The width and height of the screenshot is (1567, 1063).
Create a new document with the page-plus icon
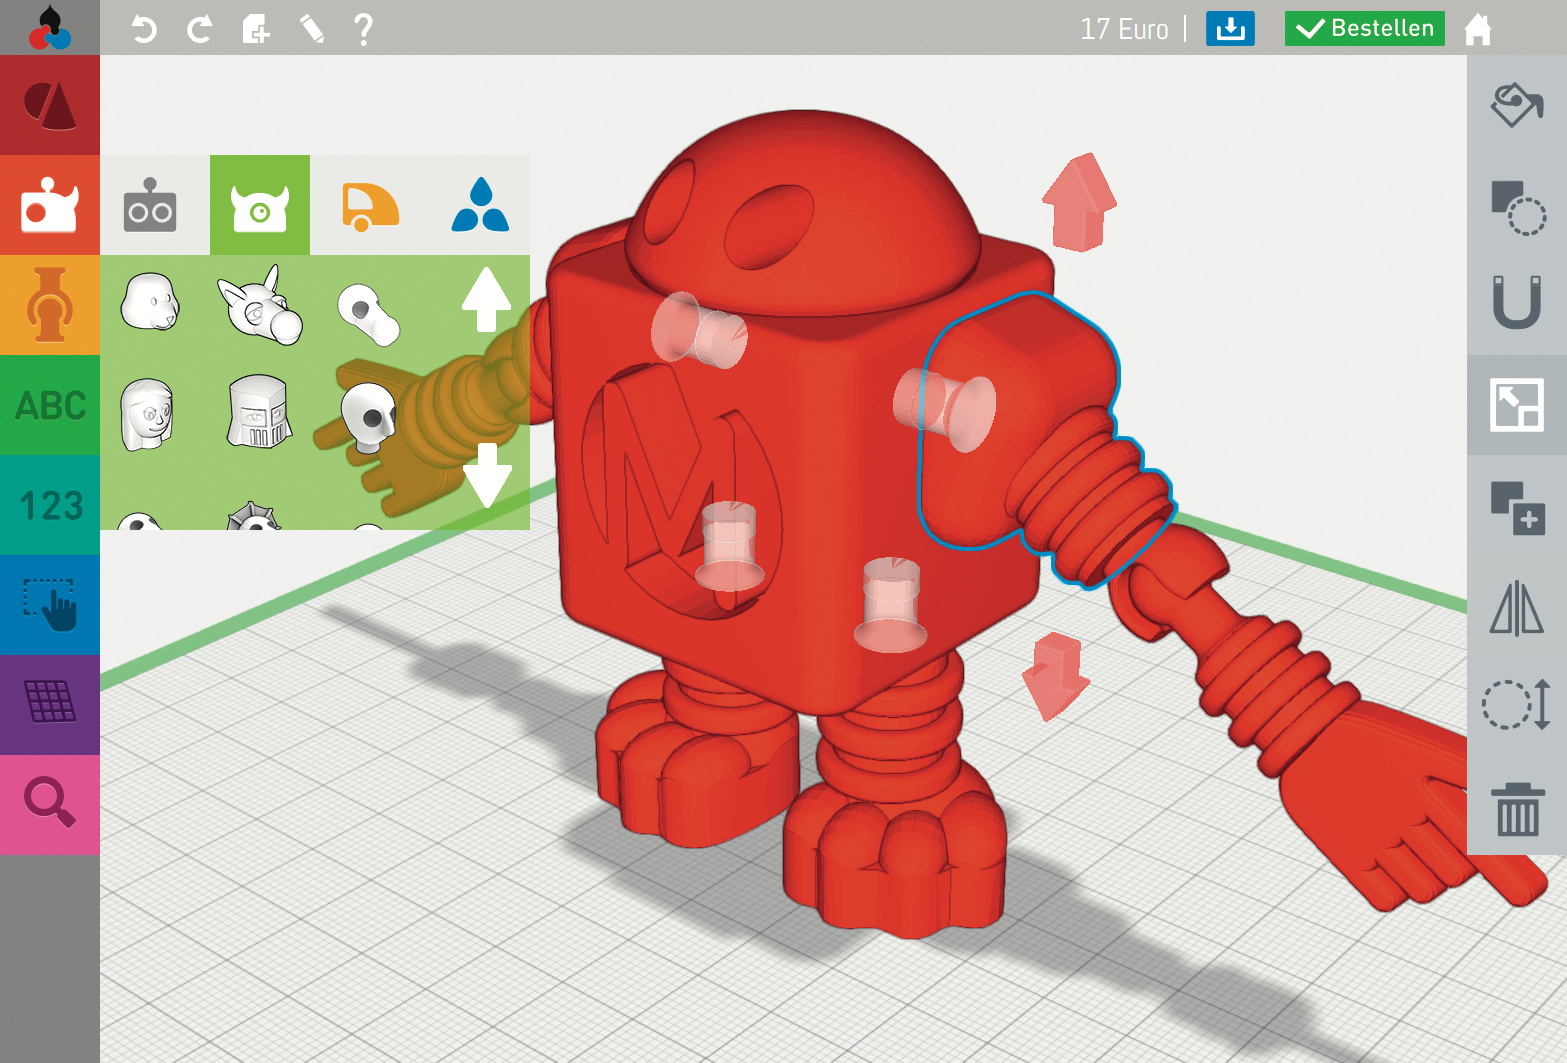point(256,29)
